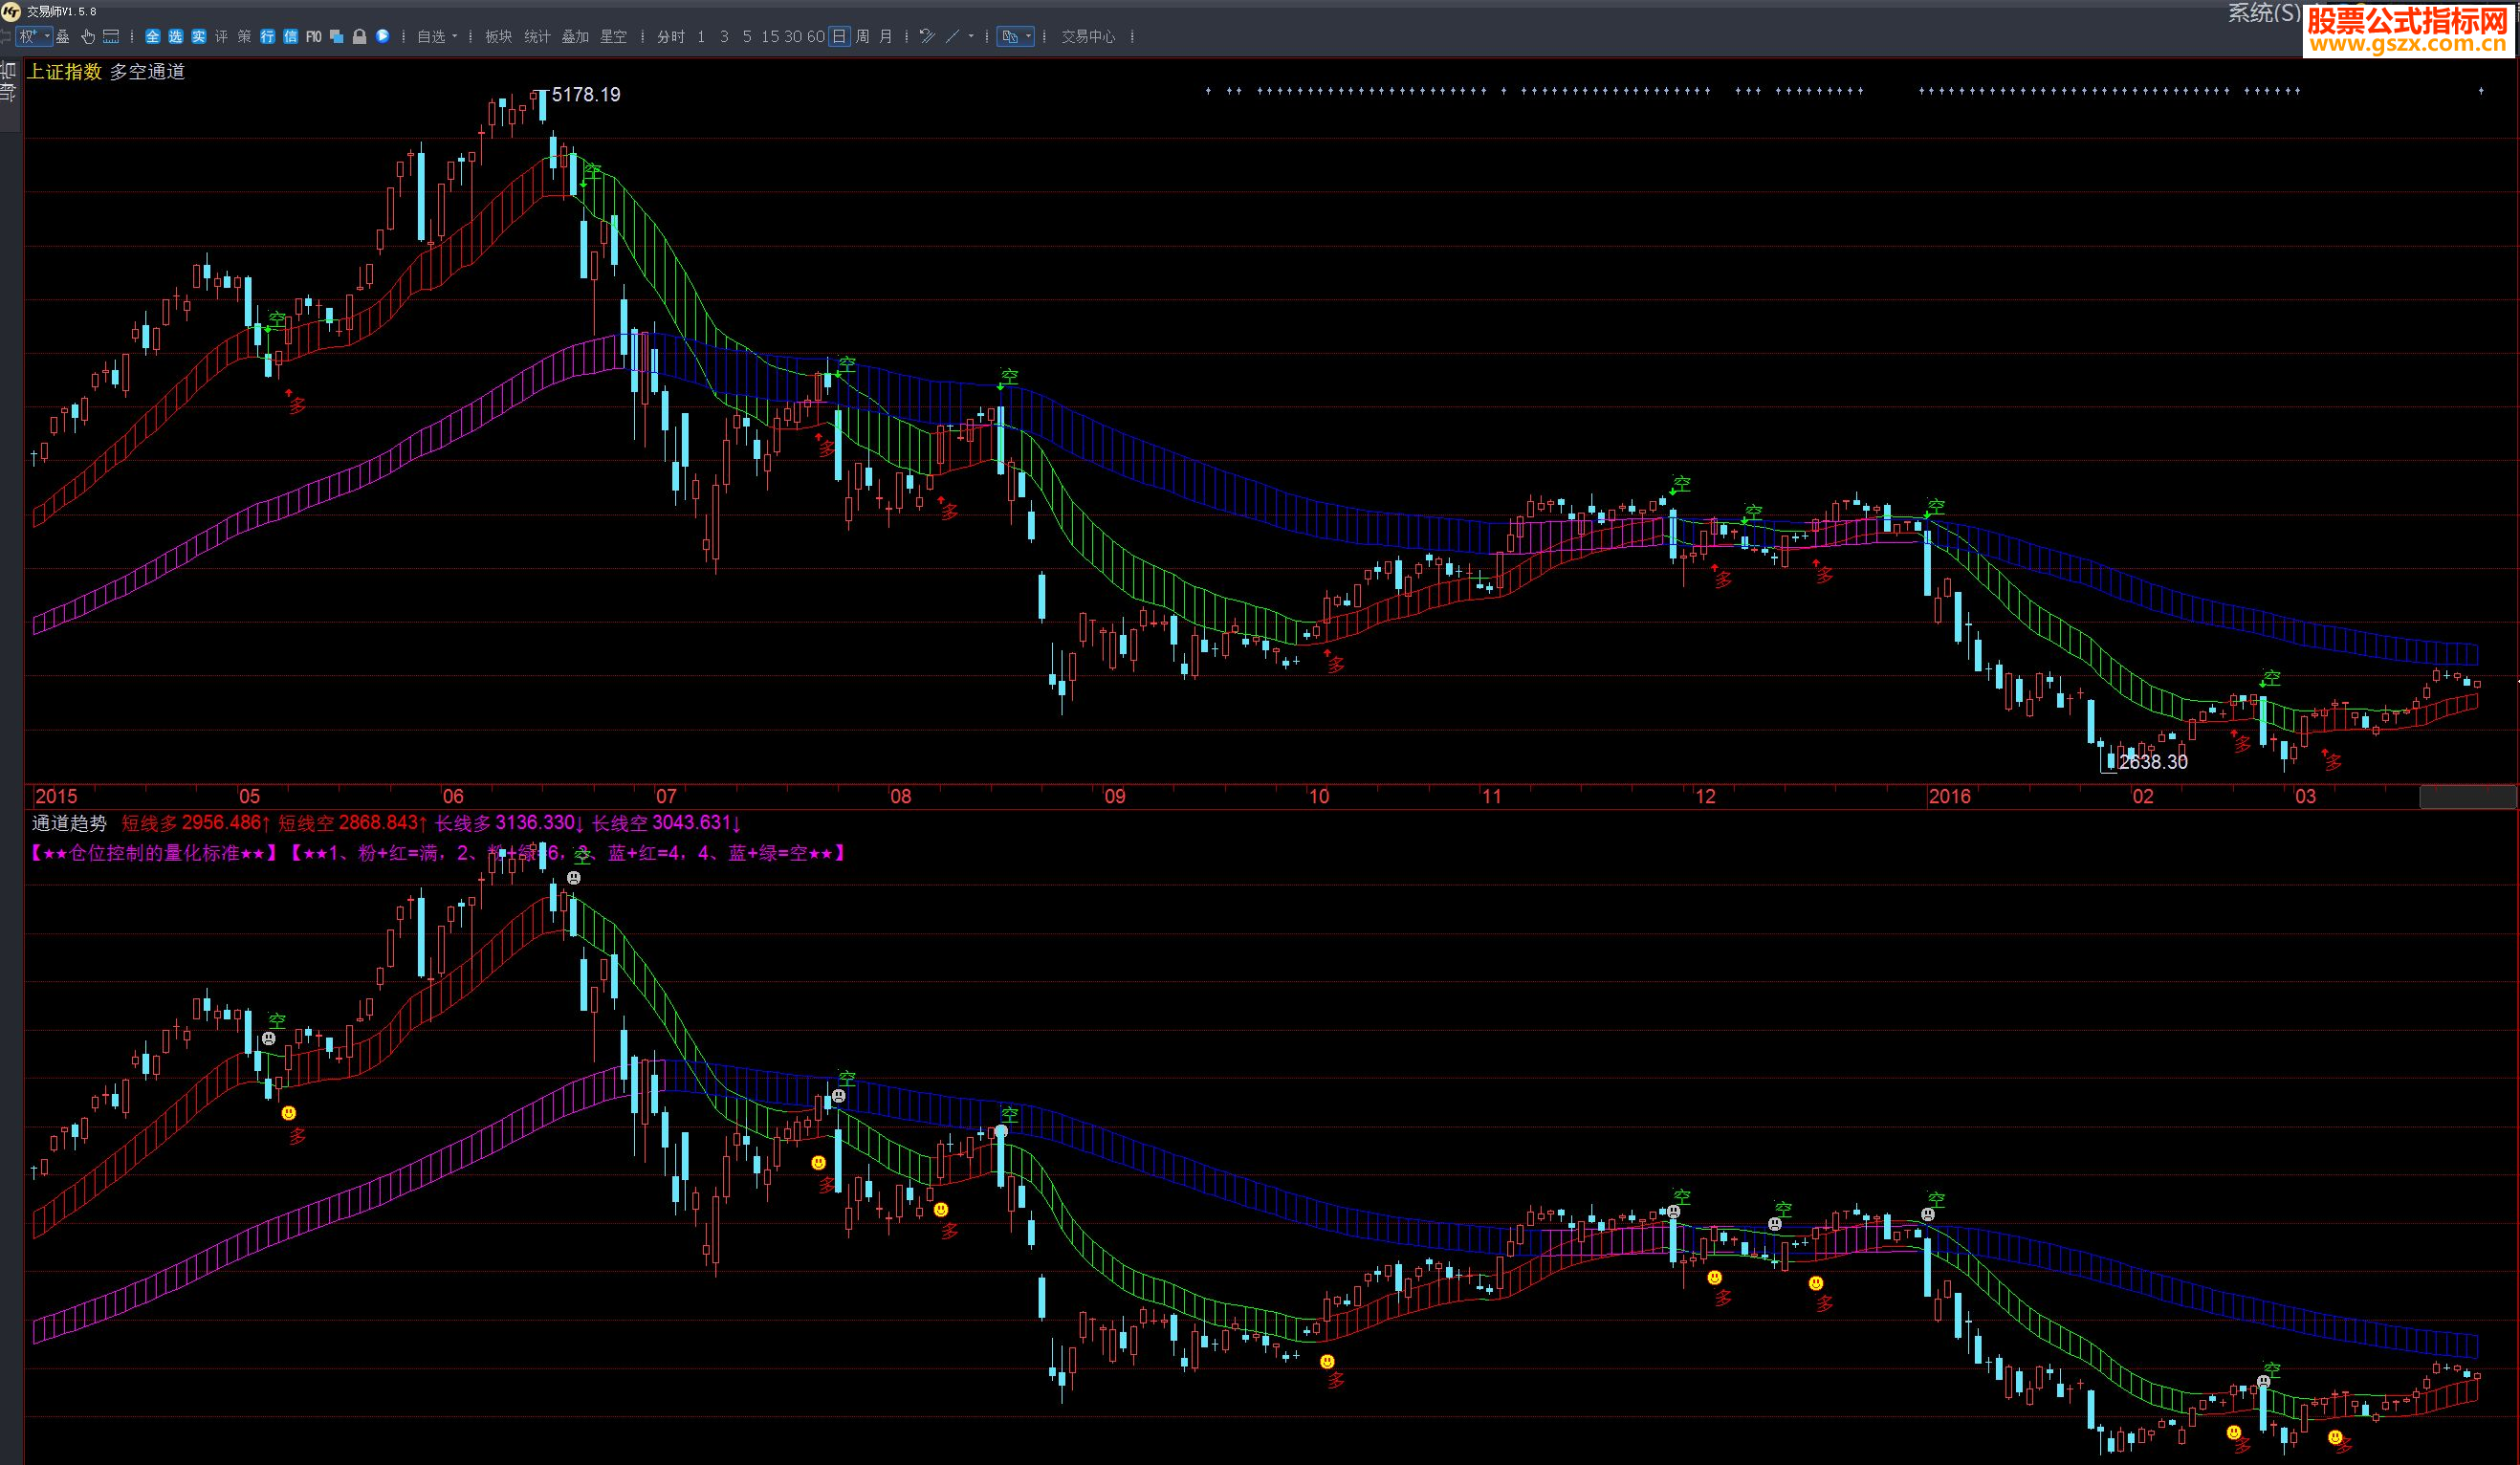2520x1465 pixels.
Task: Open 交易中心 trading center
Action: [1088, 37]
